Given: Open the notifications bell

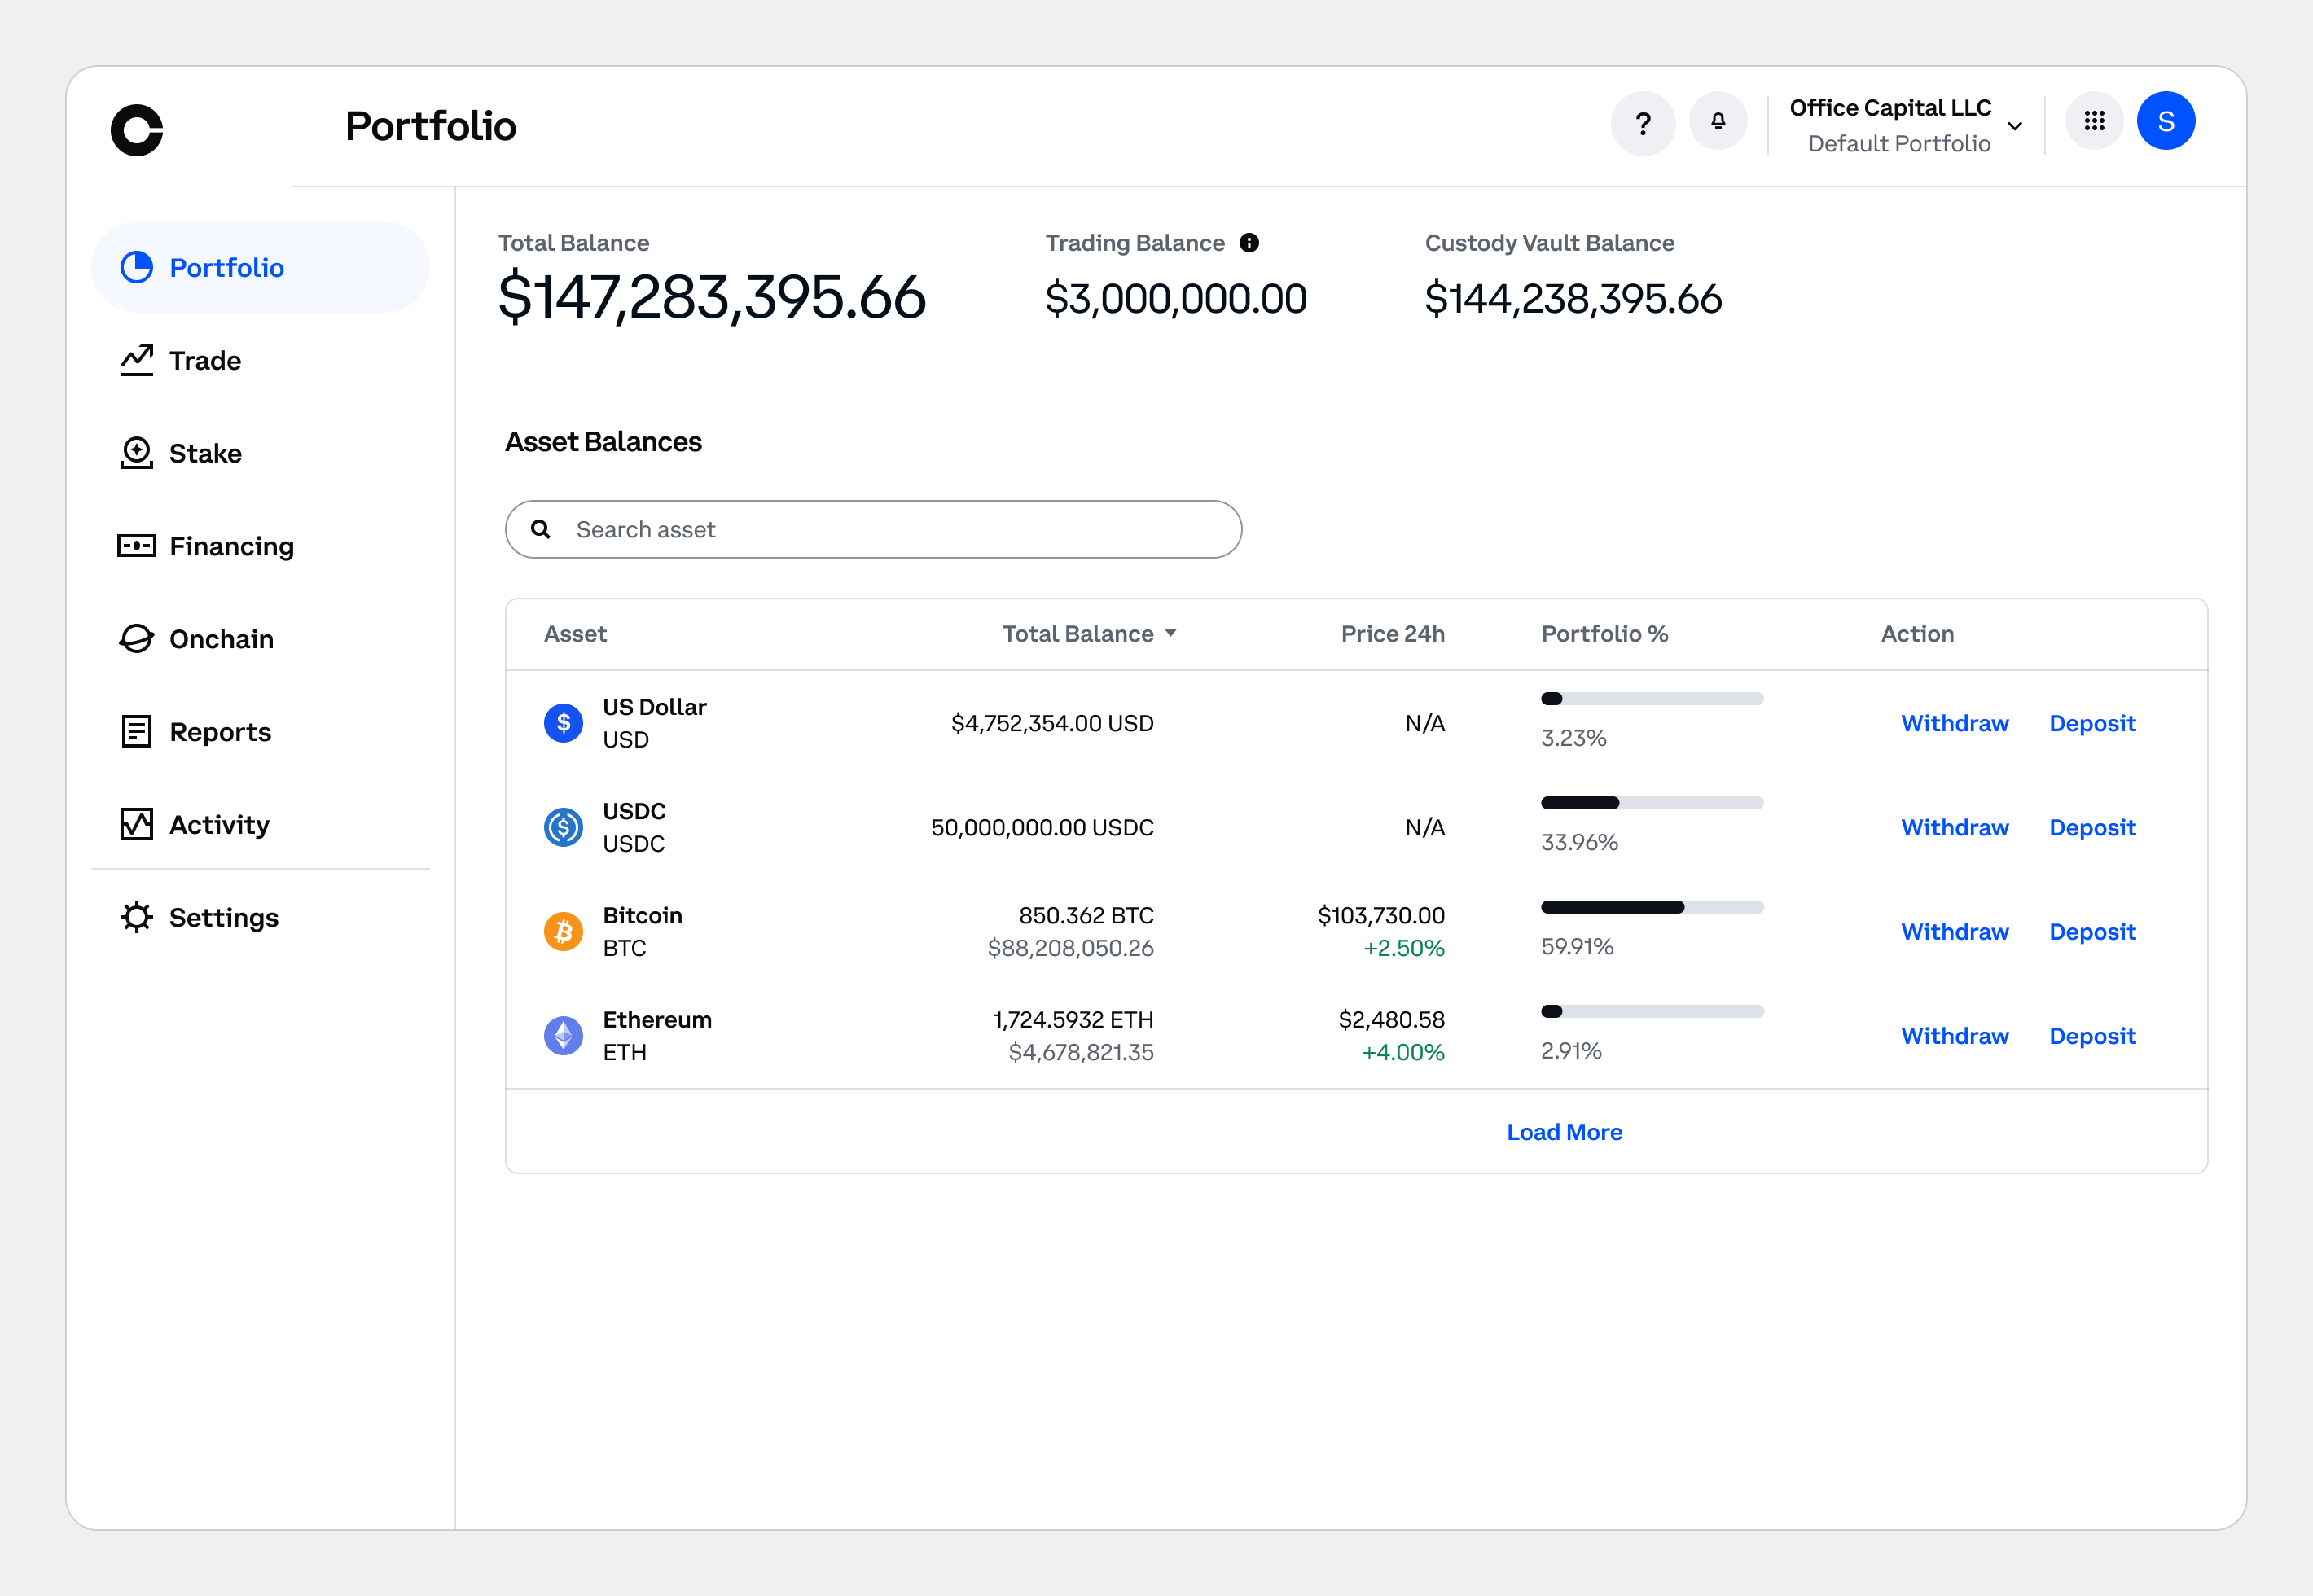Looking at the screenshot, I should [x=1718, y=121].
